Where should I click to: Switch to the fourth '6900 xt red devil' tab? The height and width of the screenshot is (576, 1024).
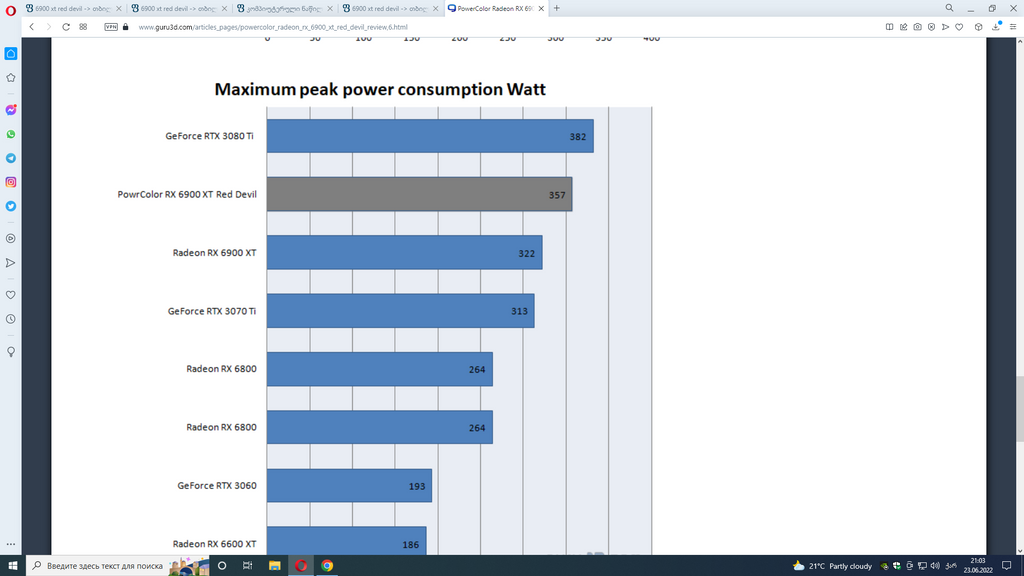click(x=391, y=8)
